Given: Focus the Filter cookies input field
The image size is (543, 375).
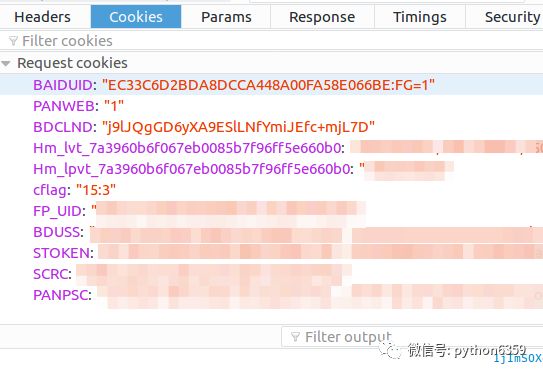Looking at the screenshot, I should click(x=272, y=41).
